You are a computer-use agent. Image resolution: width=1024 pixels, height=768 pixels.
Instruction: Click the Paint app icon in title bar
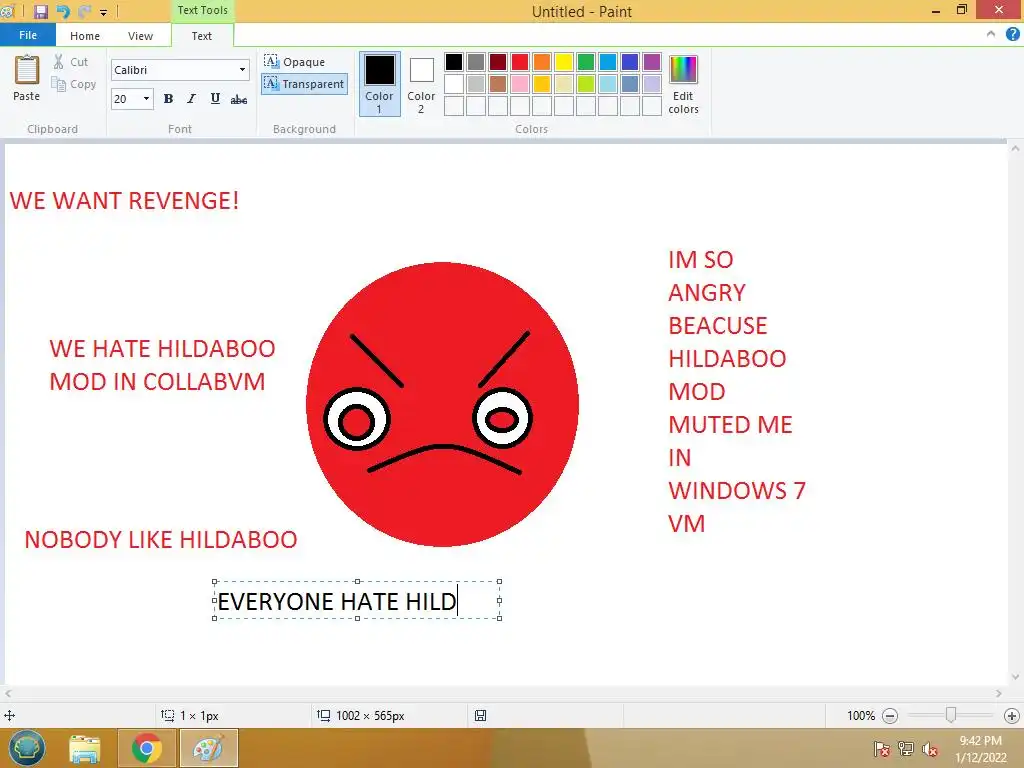tap(7, 11)
